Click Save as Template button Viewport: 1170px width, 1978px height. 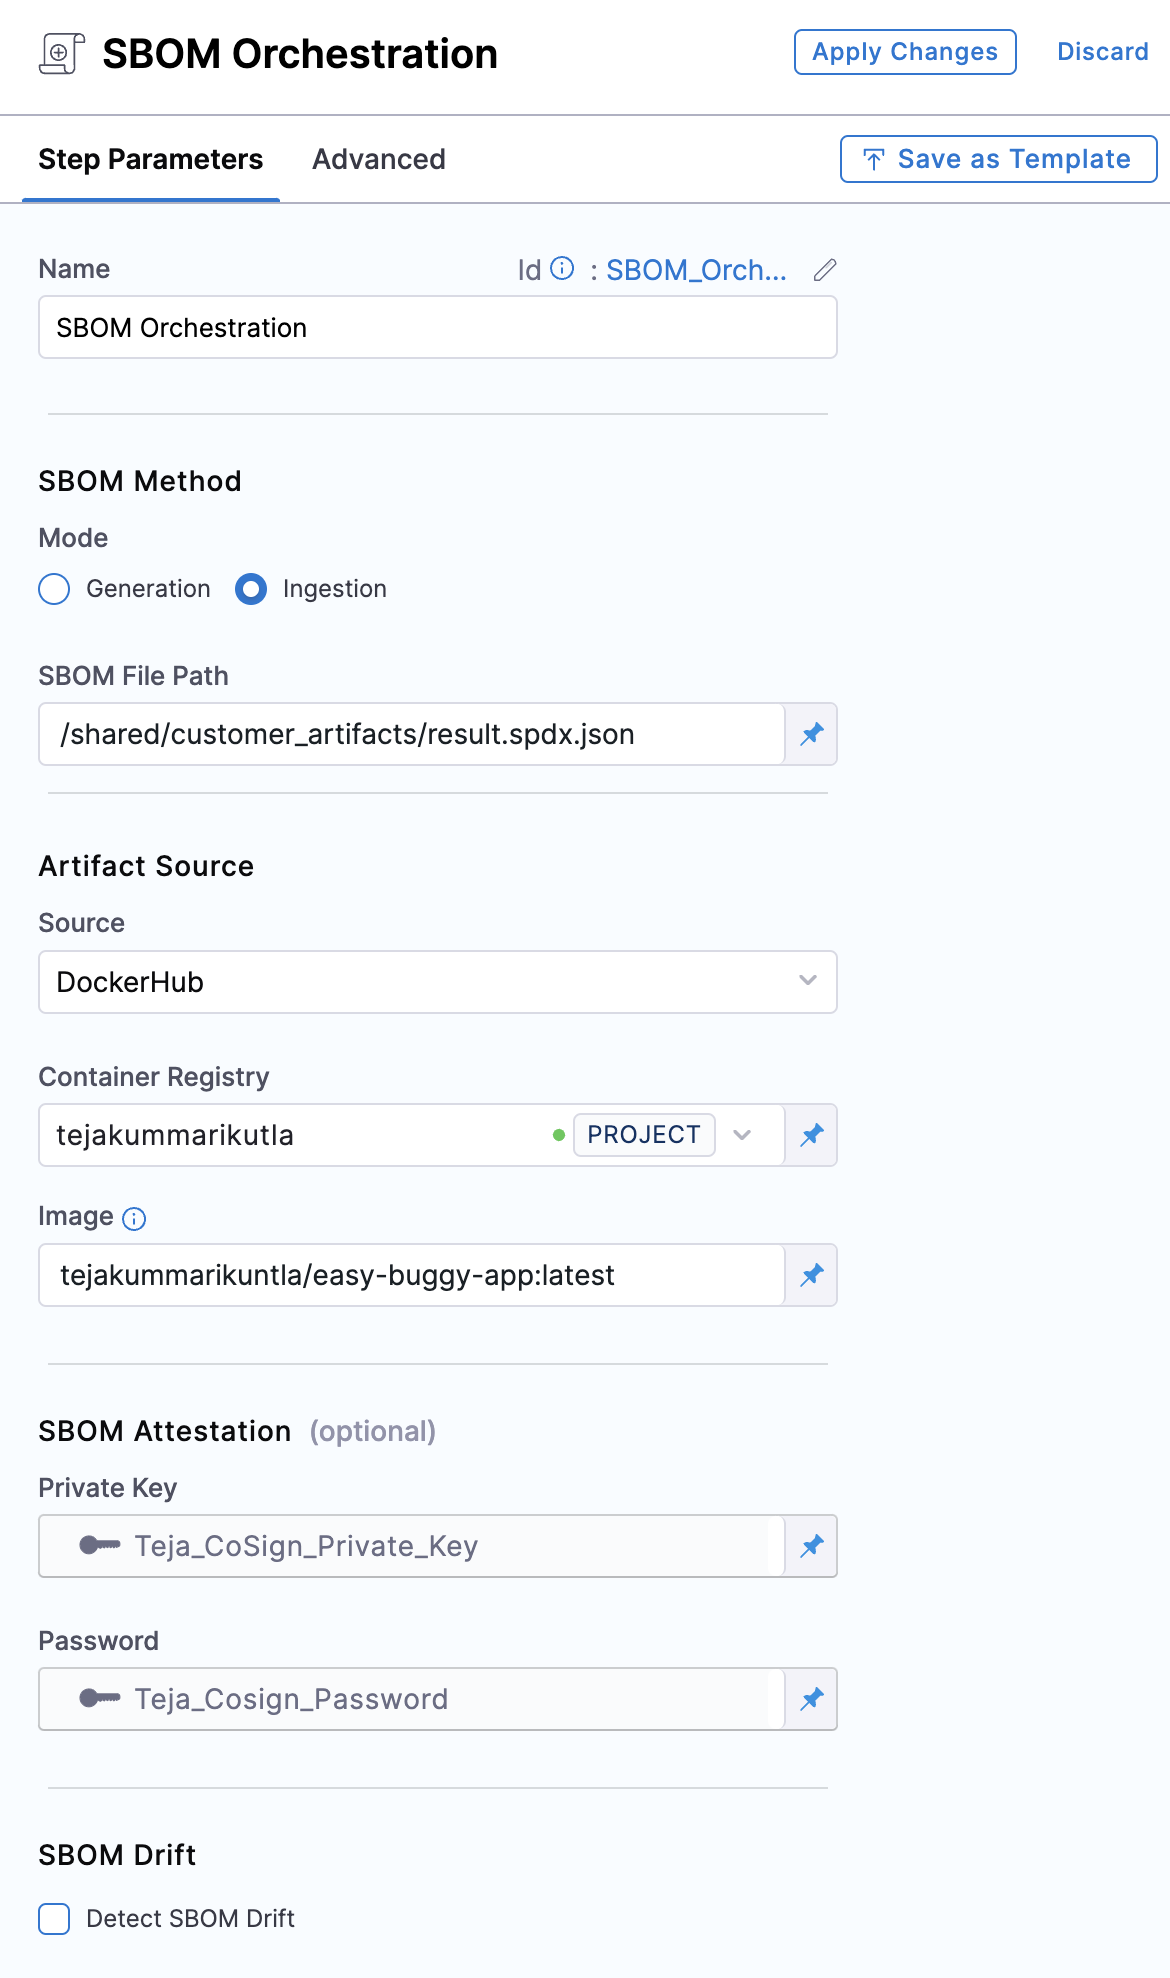(998, 160)
